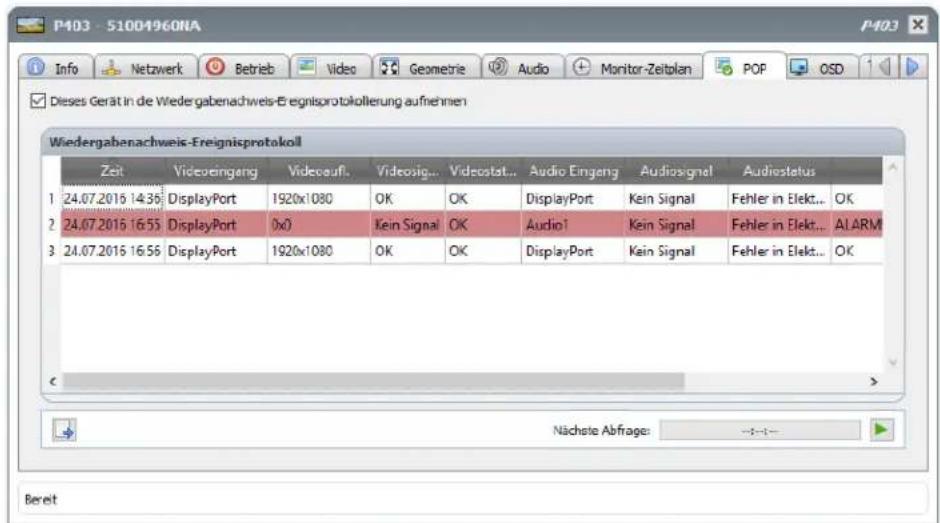Image resolution: width=940 pixels, height=523 pixels.
Task: Sort by the Audio Eingang column header
Action: coord(573,171)
